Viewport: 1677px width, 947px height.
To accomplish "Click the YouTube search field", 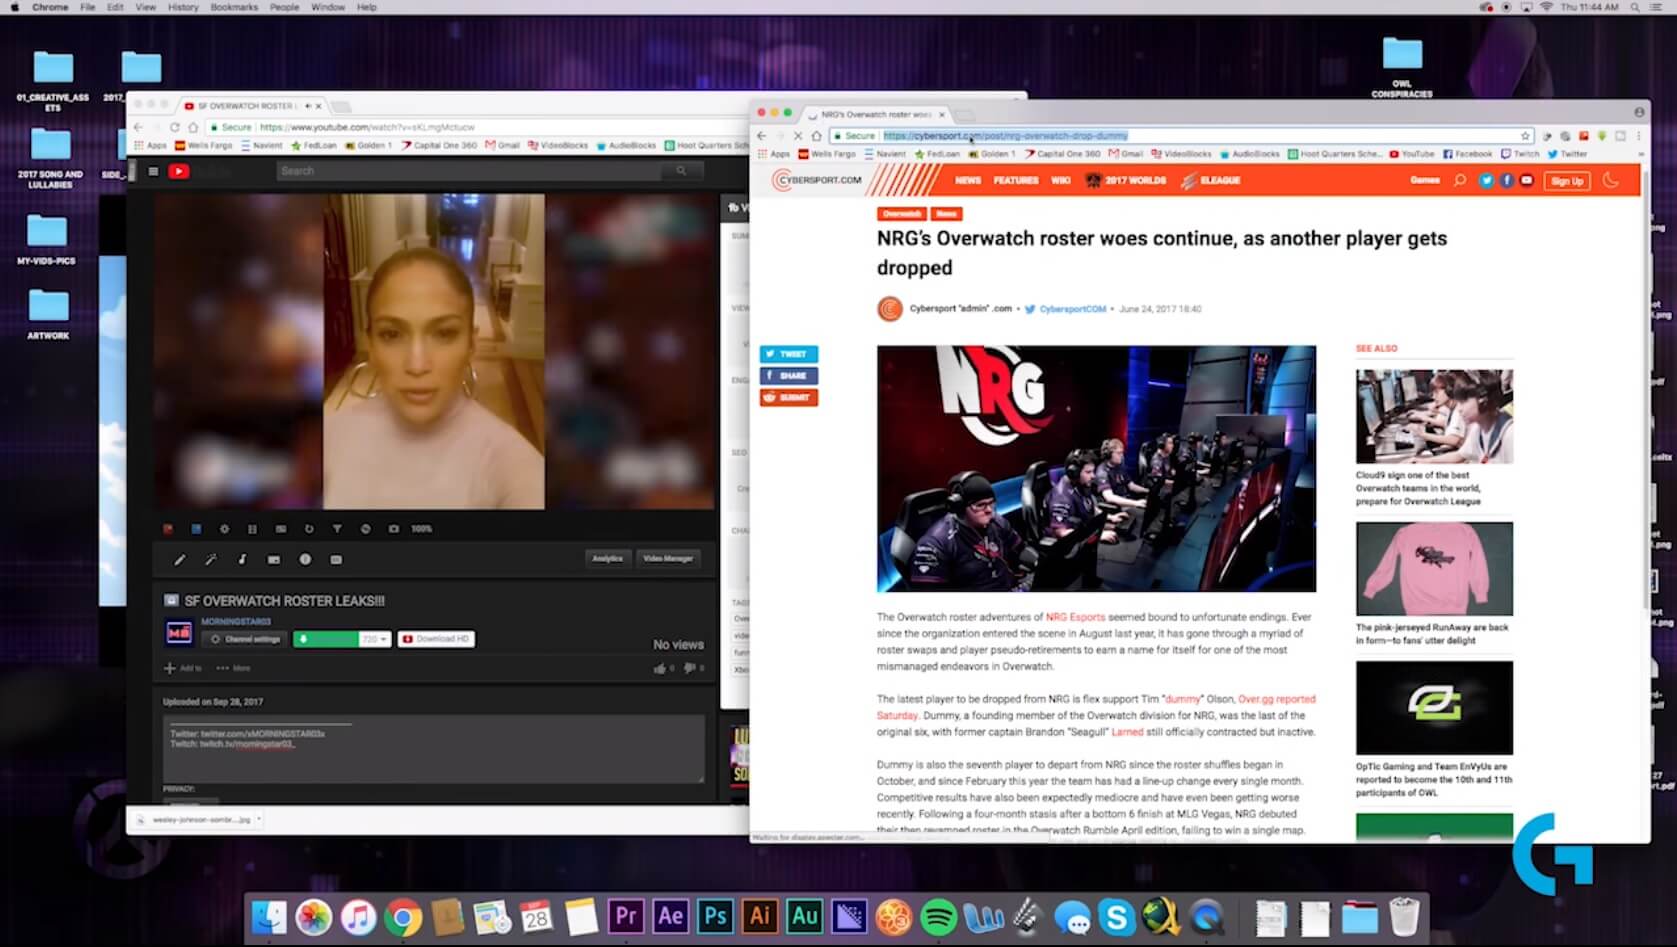I will coord(470,171).
